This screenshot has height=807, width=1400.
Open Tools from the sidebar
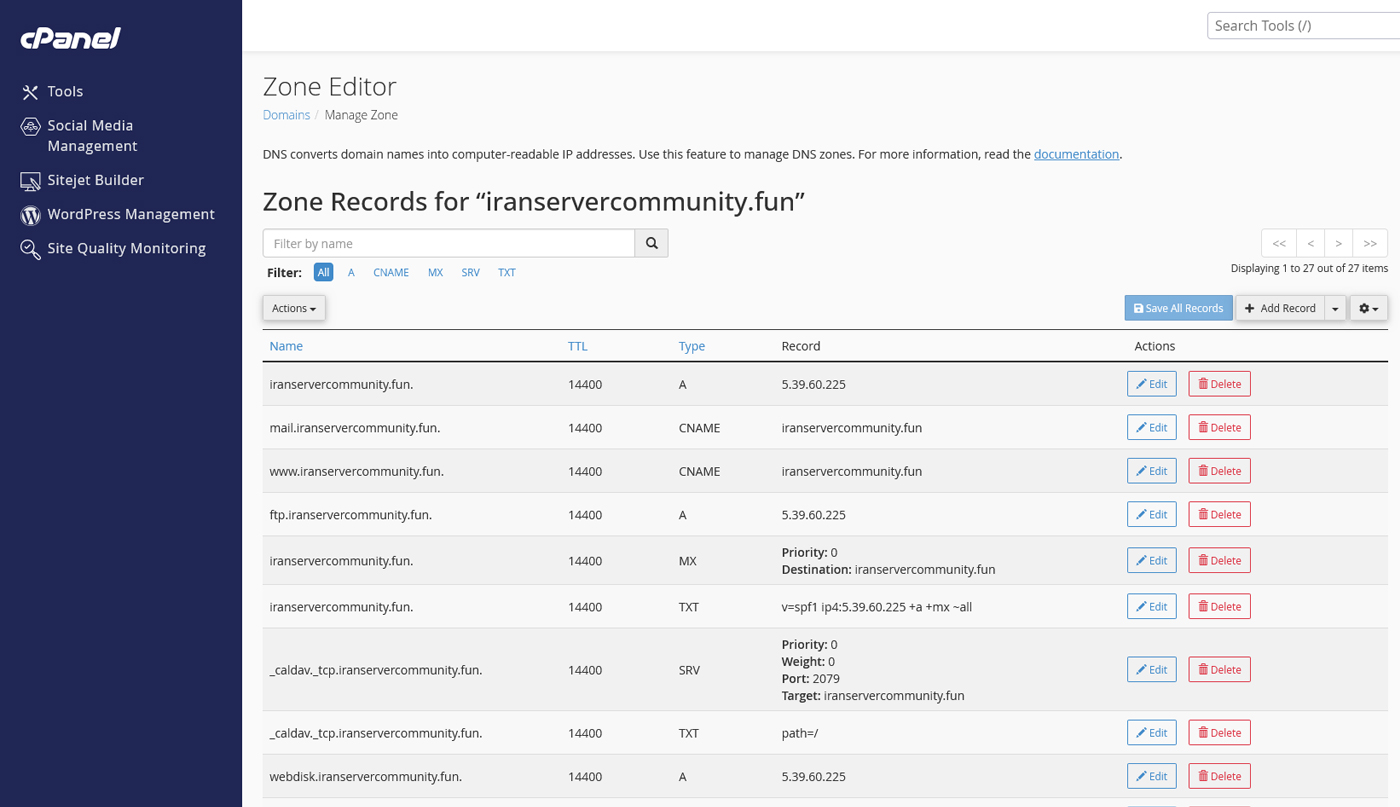click(64, 91)
